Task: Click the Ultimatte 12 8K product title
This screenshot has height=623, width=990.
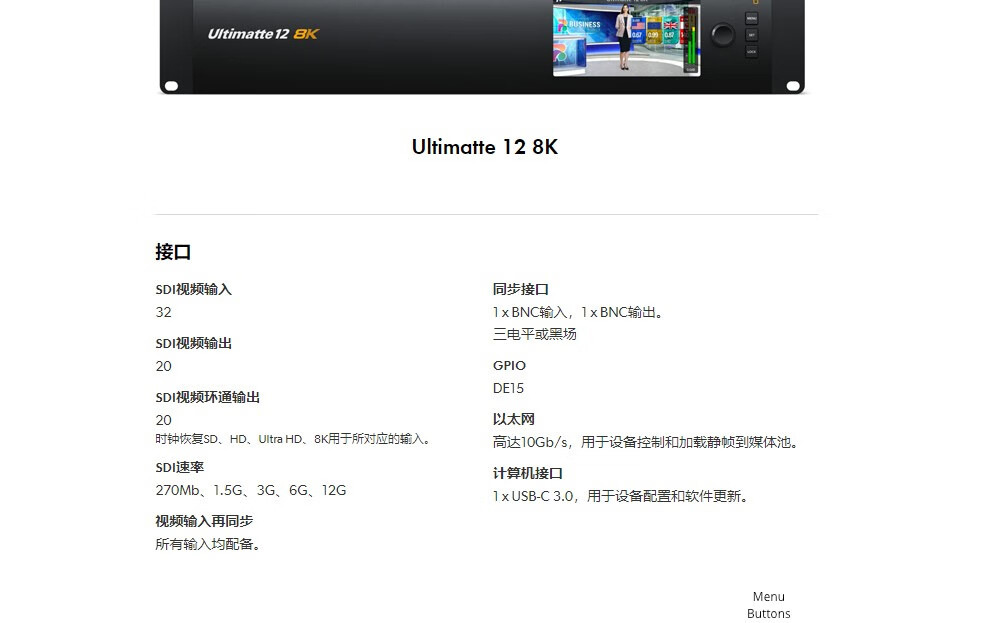Action: 485,147
